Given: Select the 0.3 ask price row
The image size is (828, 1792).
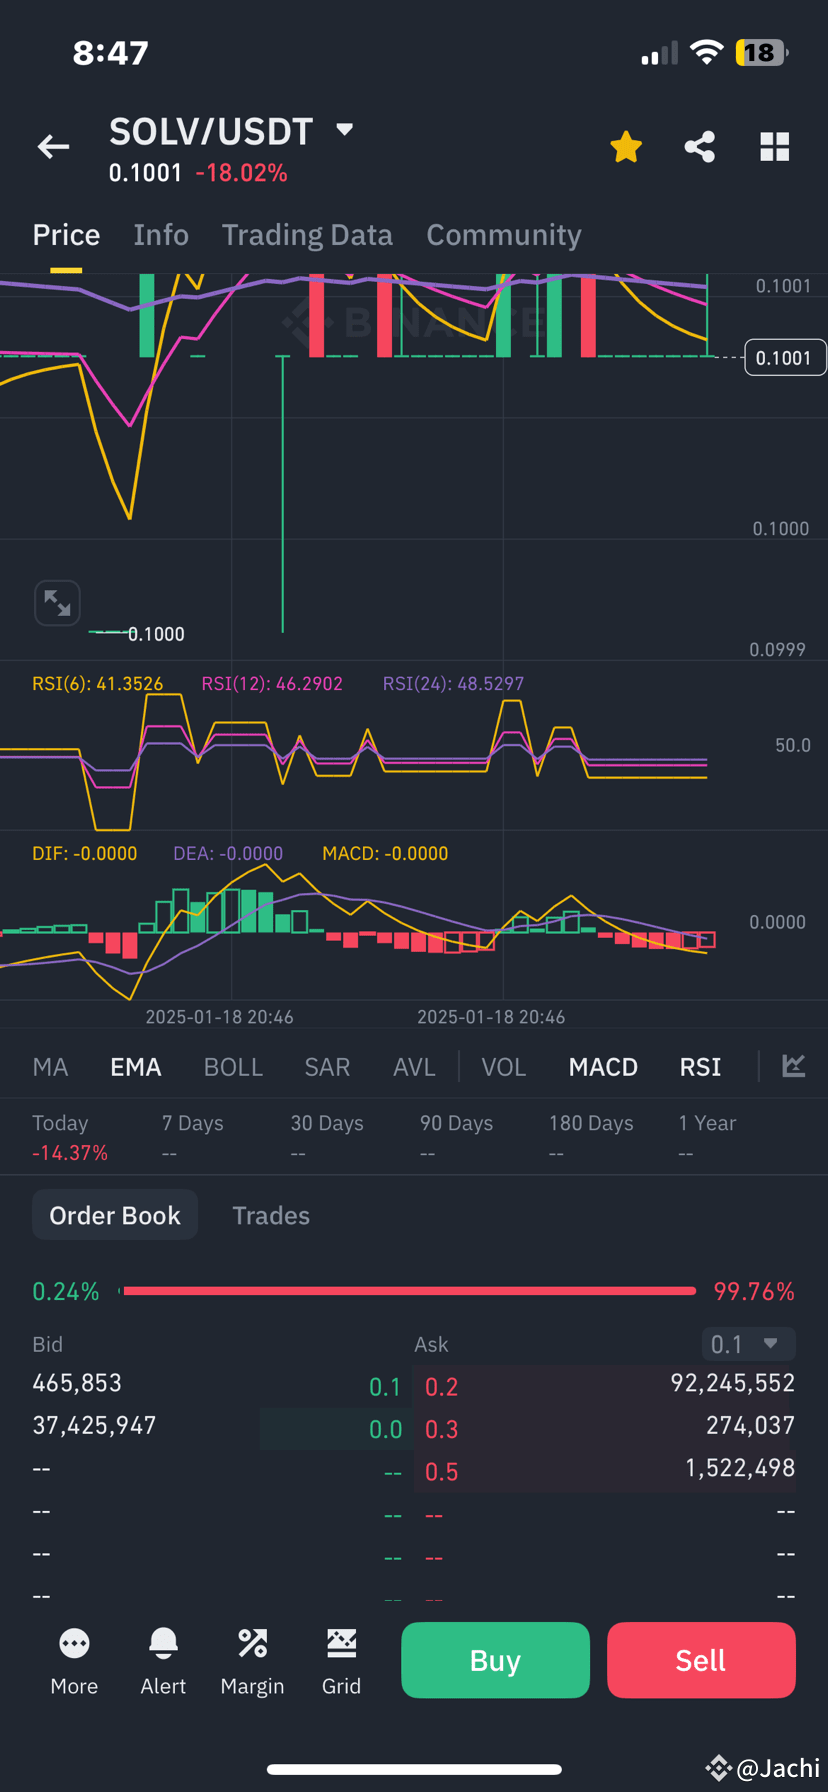Looking at the screenshot, I should tap(604, 1428).
